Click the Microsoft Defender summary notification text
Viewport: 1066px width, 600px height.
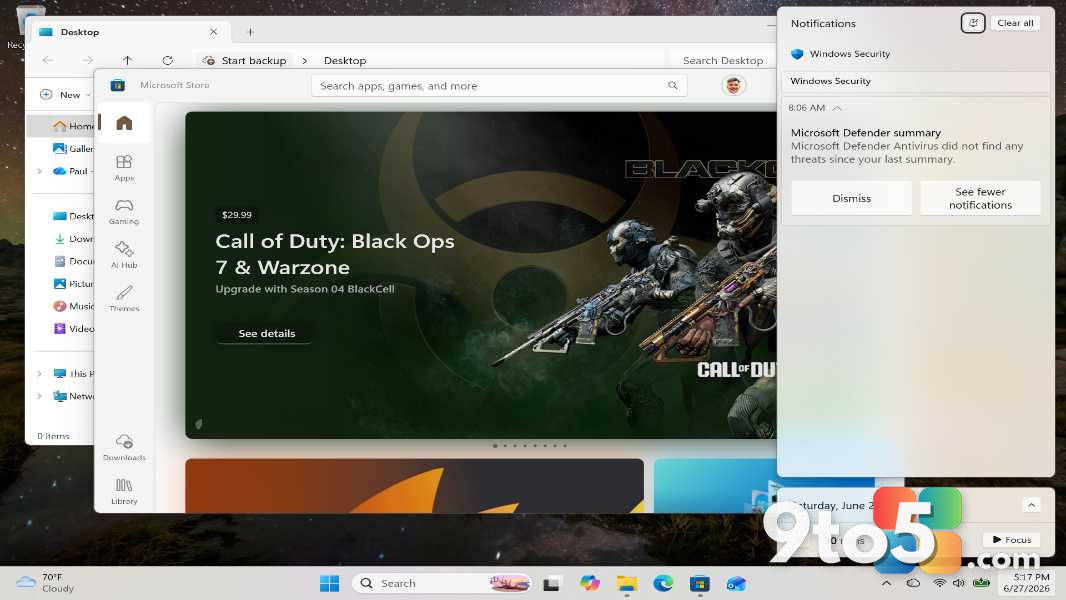point(907,146)
